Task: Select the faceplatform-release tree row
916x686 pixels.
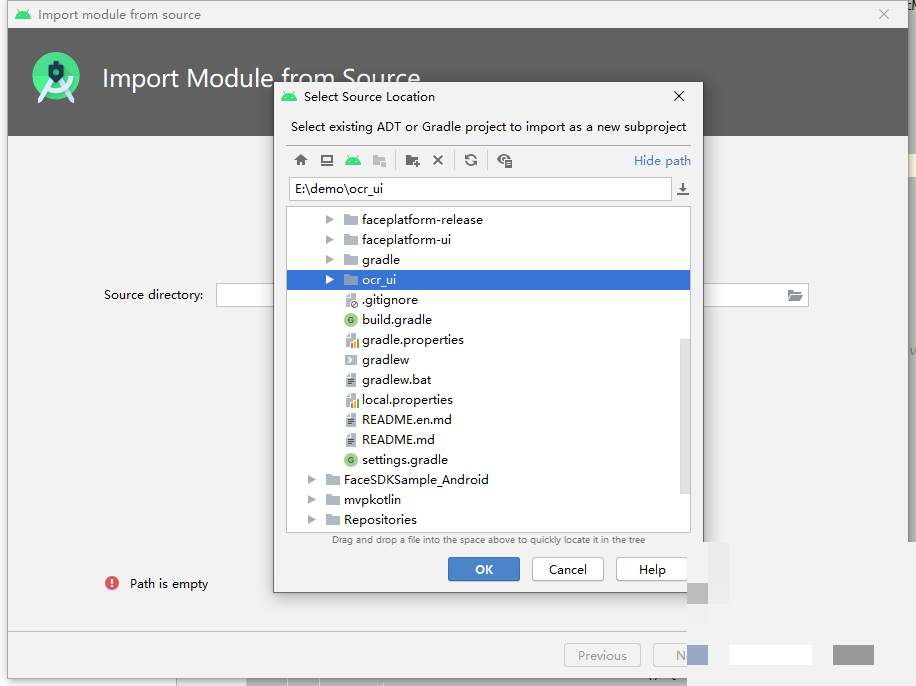Action: [x=488, y=220]
